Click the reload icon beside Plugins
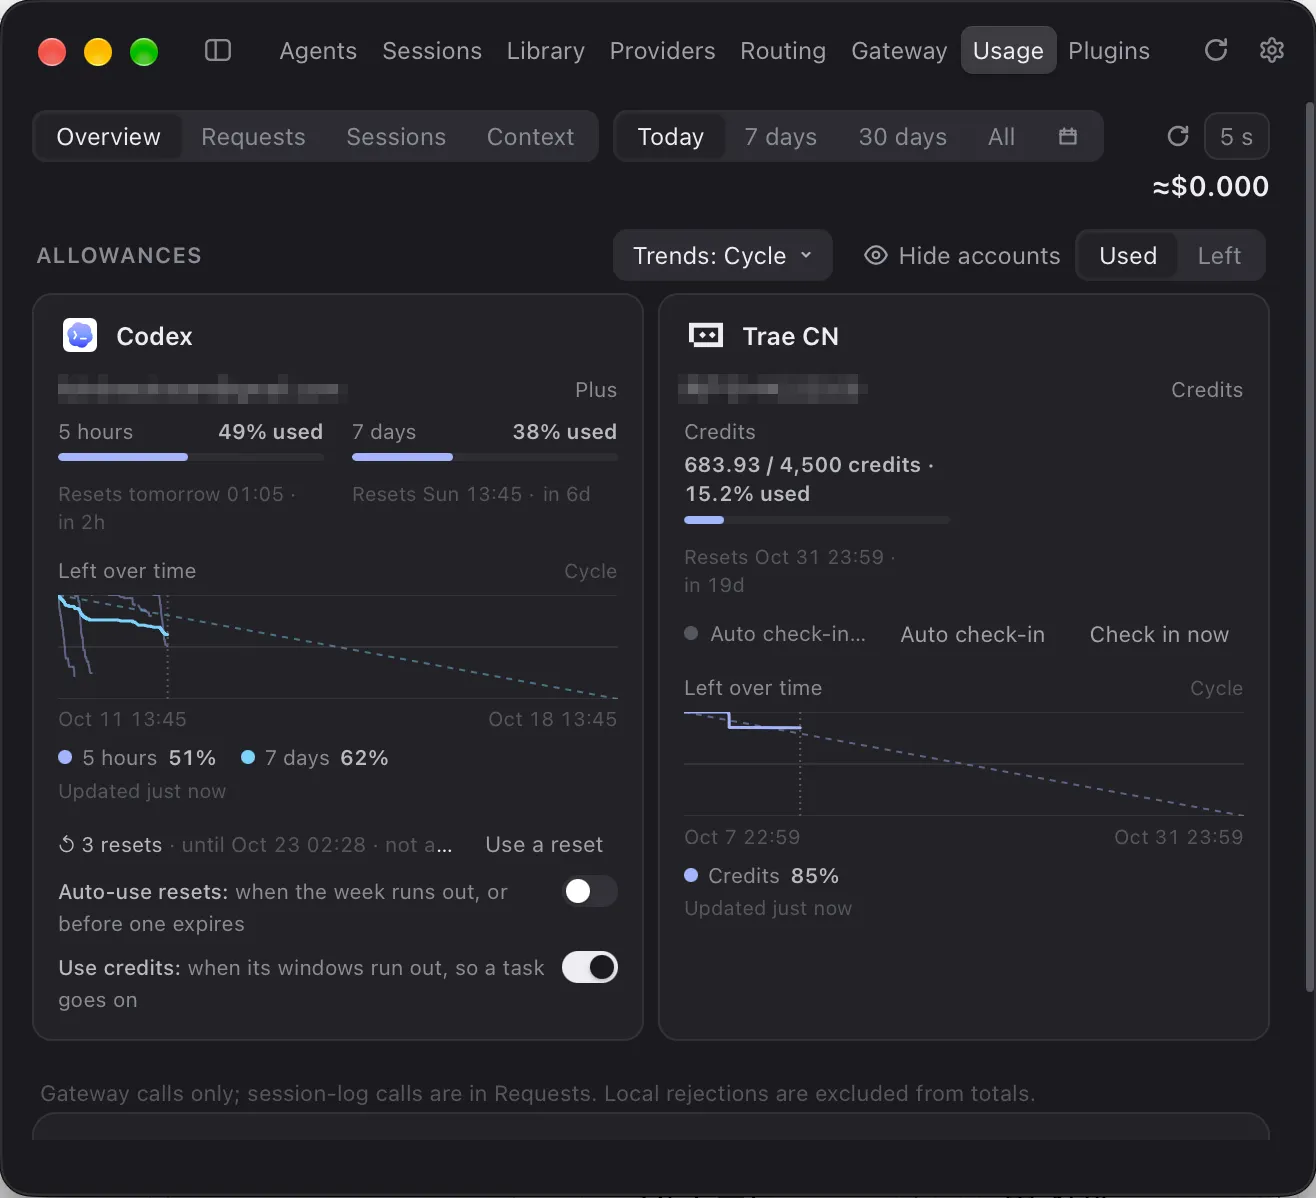 (1216, 50)
